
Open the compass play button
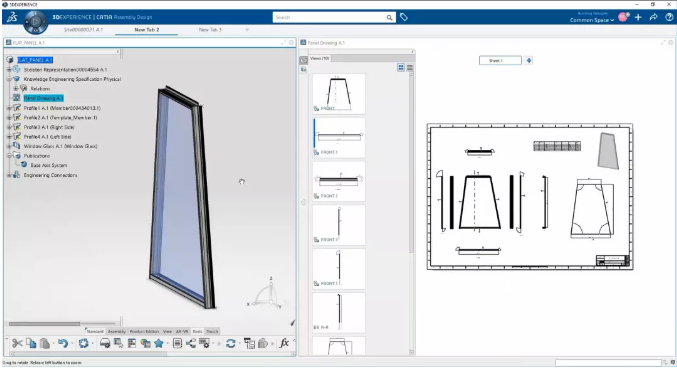coord(35,22)
